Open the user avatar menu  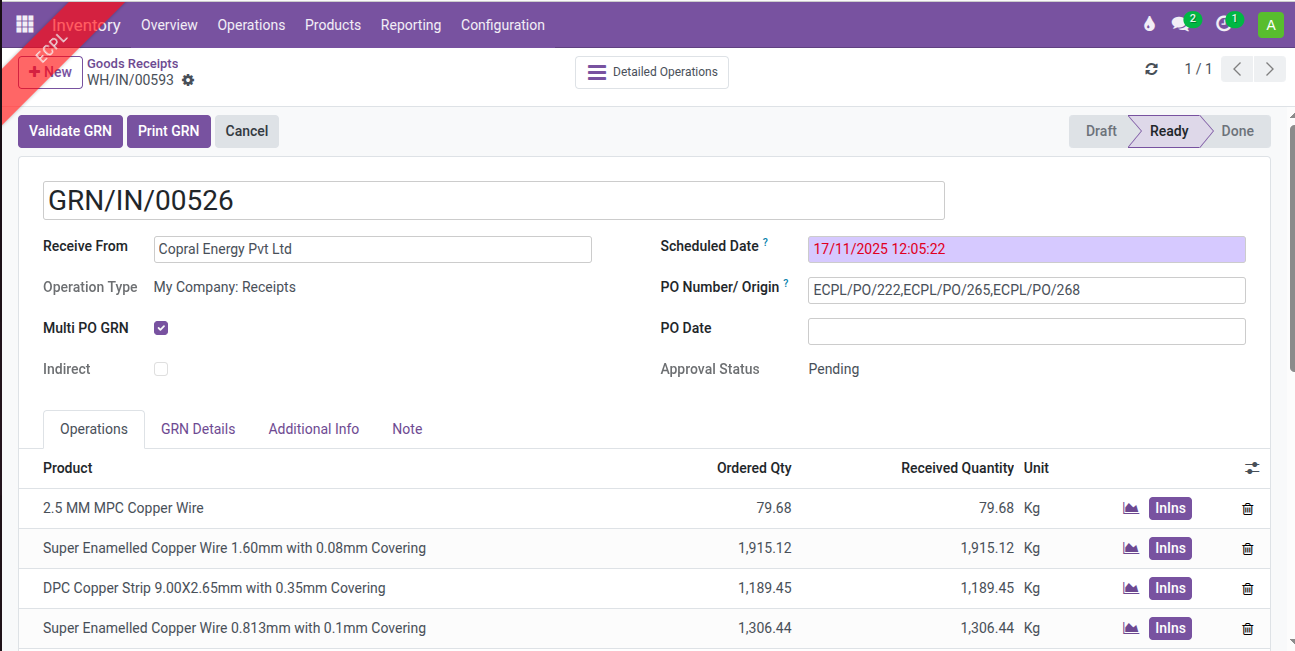[x=1270, y=25]
